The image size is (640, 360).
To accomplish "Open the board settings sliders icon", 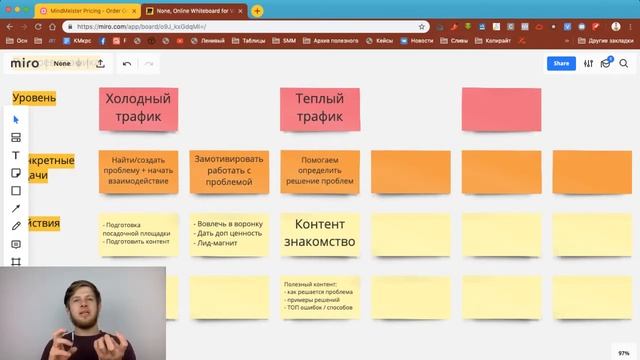I will click(588, 63).
